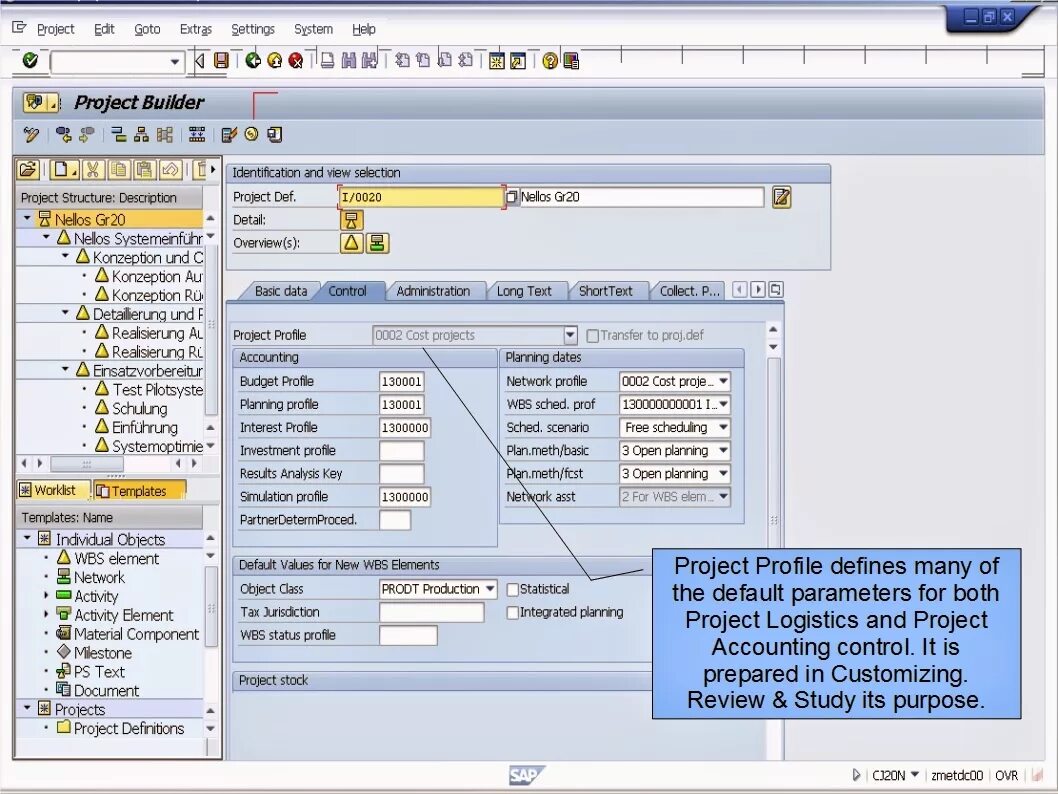Click the New object icon with dropdown in structure toolbar
The width and height of the screenshot is (1058, 794).
tap(66, 169)
